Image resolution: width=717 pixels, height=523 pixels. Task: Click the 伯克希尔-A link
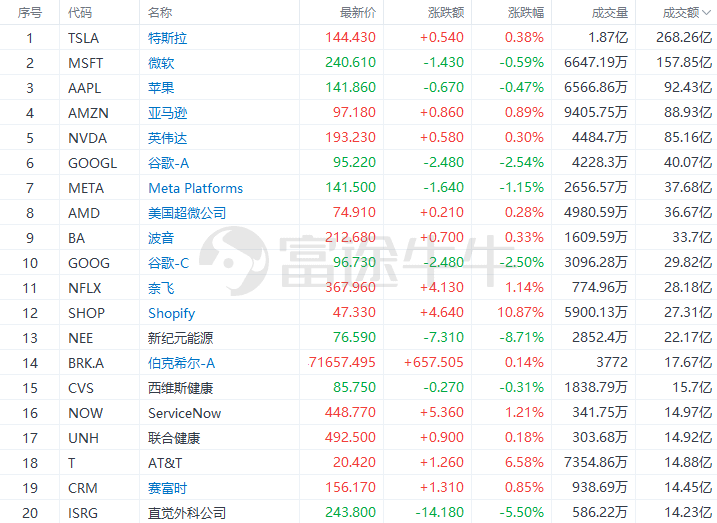click(181, 363)
